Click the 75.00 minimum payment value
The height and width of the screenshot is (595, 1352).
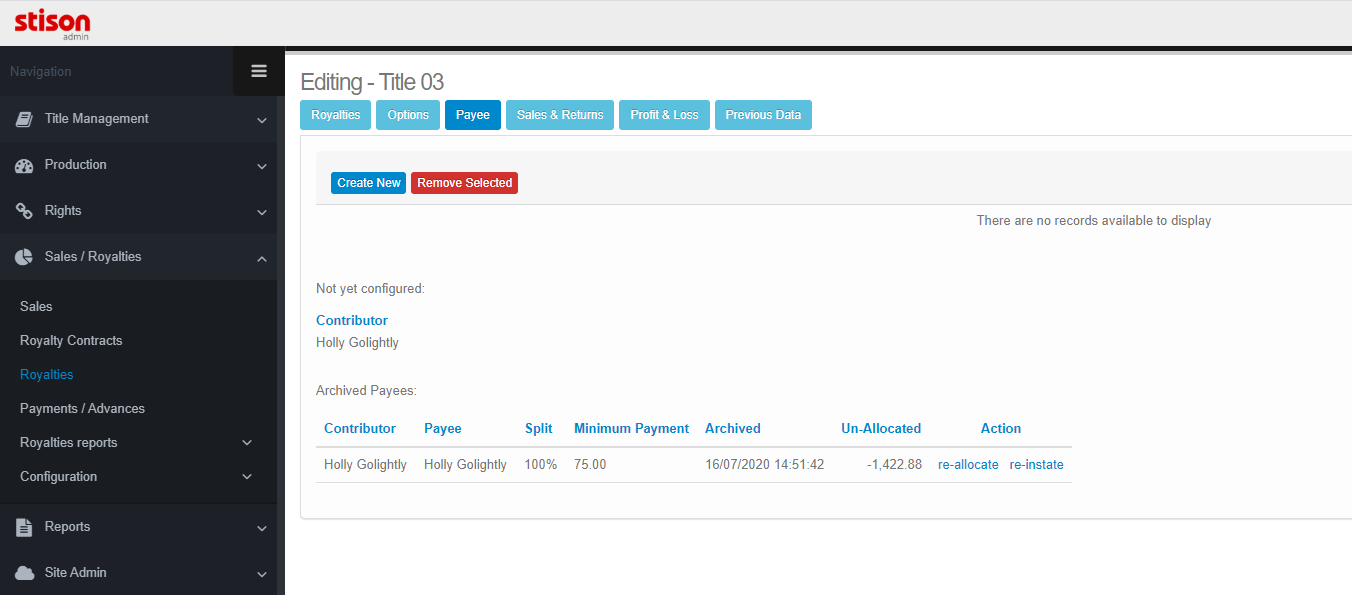click(x=590, y=465)
